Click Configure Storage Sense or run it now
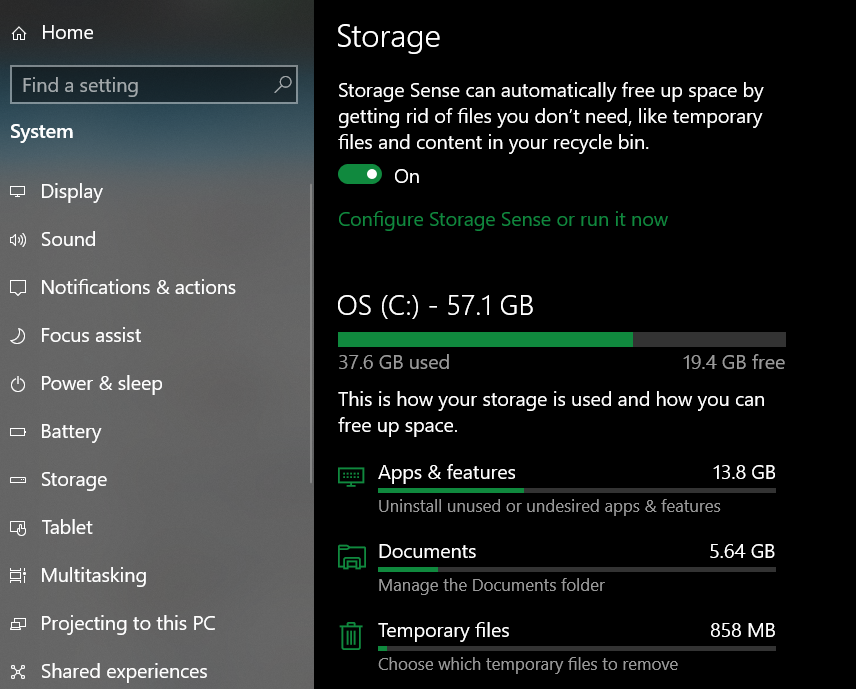Viewport: 856px width, 689px height. [503, 220]
